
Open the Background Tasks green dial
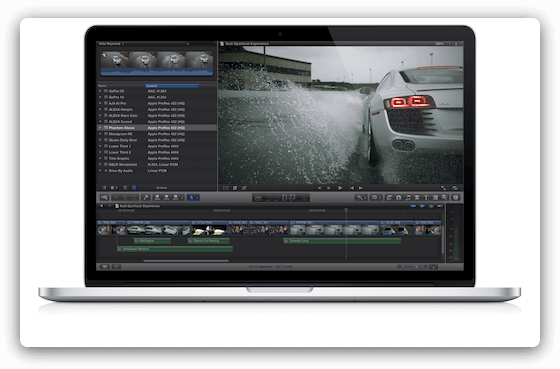coord(258,198)
